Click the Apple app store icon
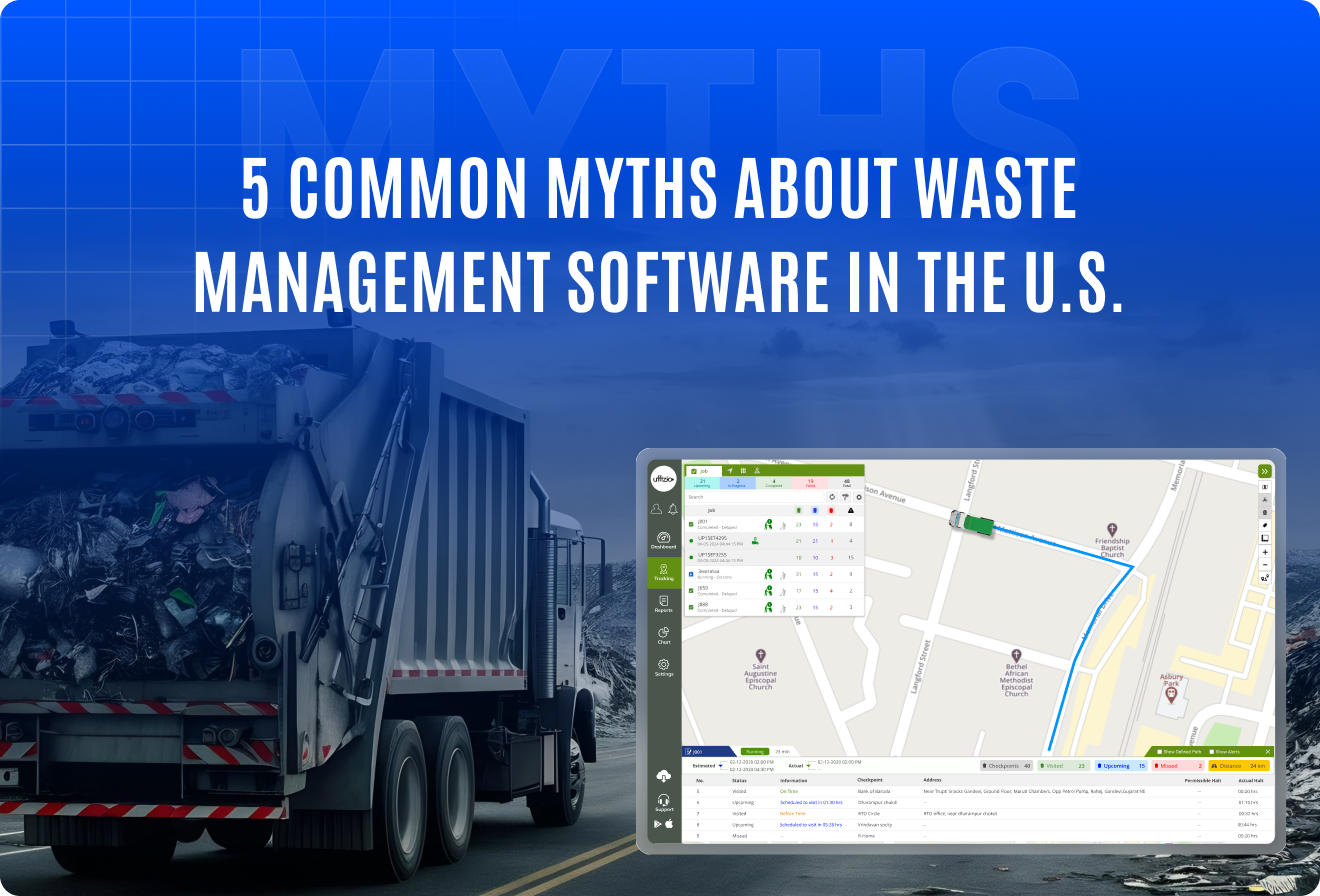The image size is (1320, 896). pyautogui.click(x=669, y=824)
